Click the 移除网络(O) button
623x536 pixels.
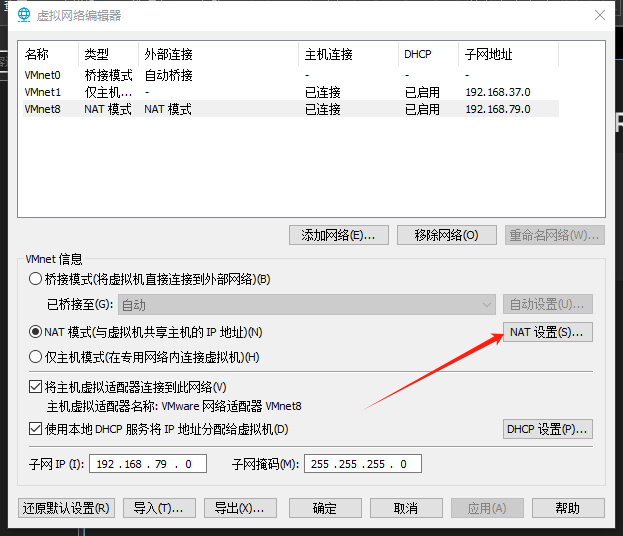click(447, 235)
